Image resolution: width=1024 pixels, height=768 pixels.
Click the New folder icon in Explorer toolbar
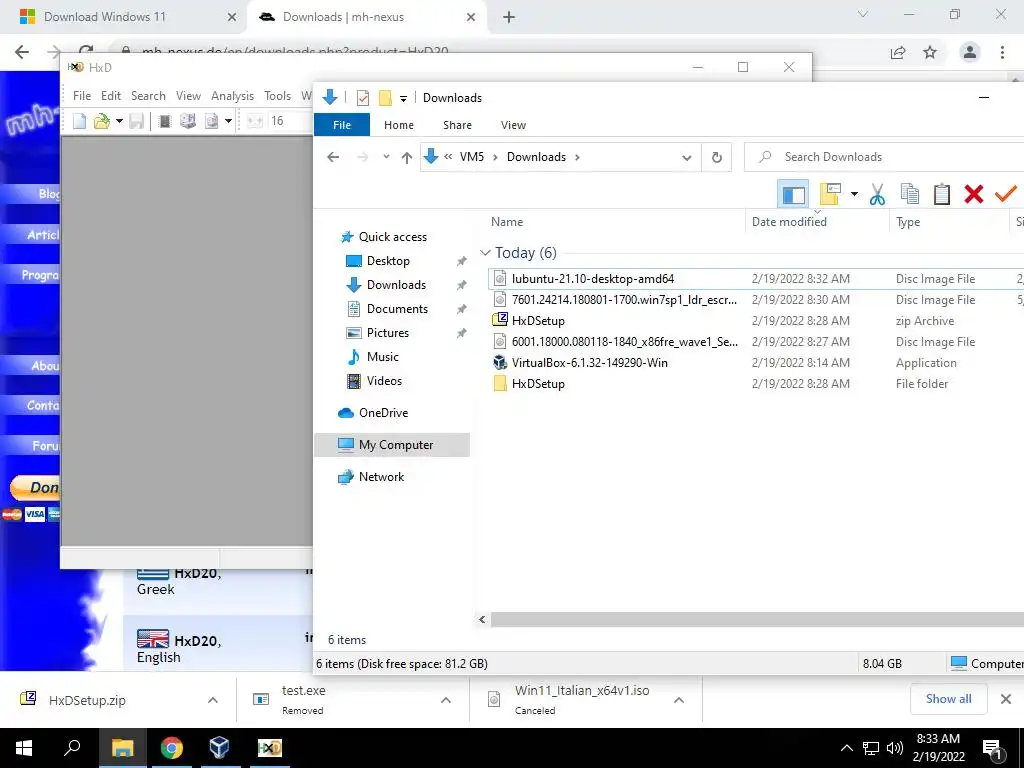pos(830,194)
